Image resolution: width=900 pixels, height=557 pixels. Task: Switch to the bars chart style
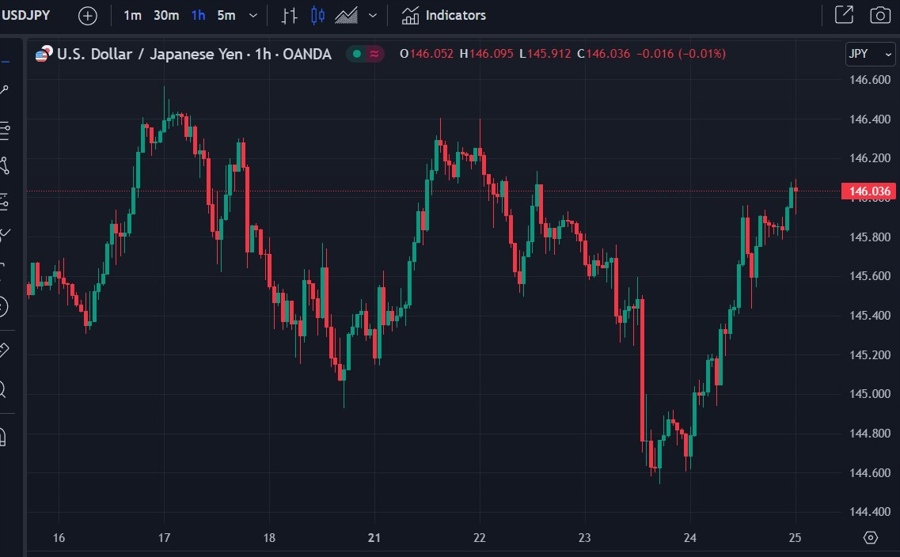coord(289,16)
